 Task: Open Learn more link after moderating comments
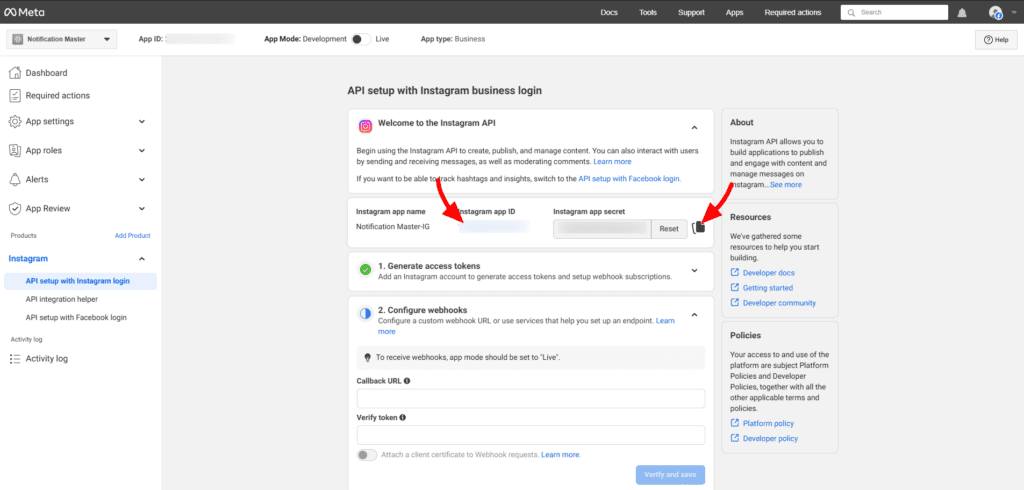click(x=613, y=161)
